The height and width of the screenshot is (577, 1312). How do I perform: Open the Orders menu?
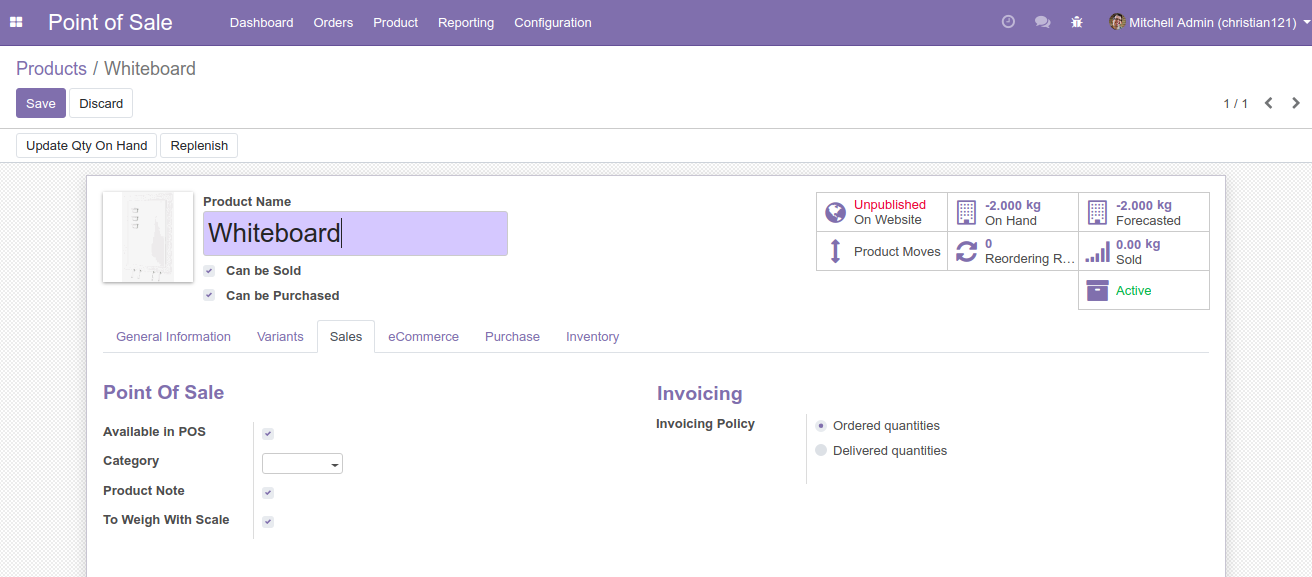(x=333, y=22)
